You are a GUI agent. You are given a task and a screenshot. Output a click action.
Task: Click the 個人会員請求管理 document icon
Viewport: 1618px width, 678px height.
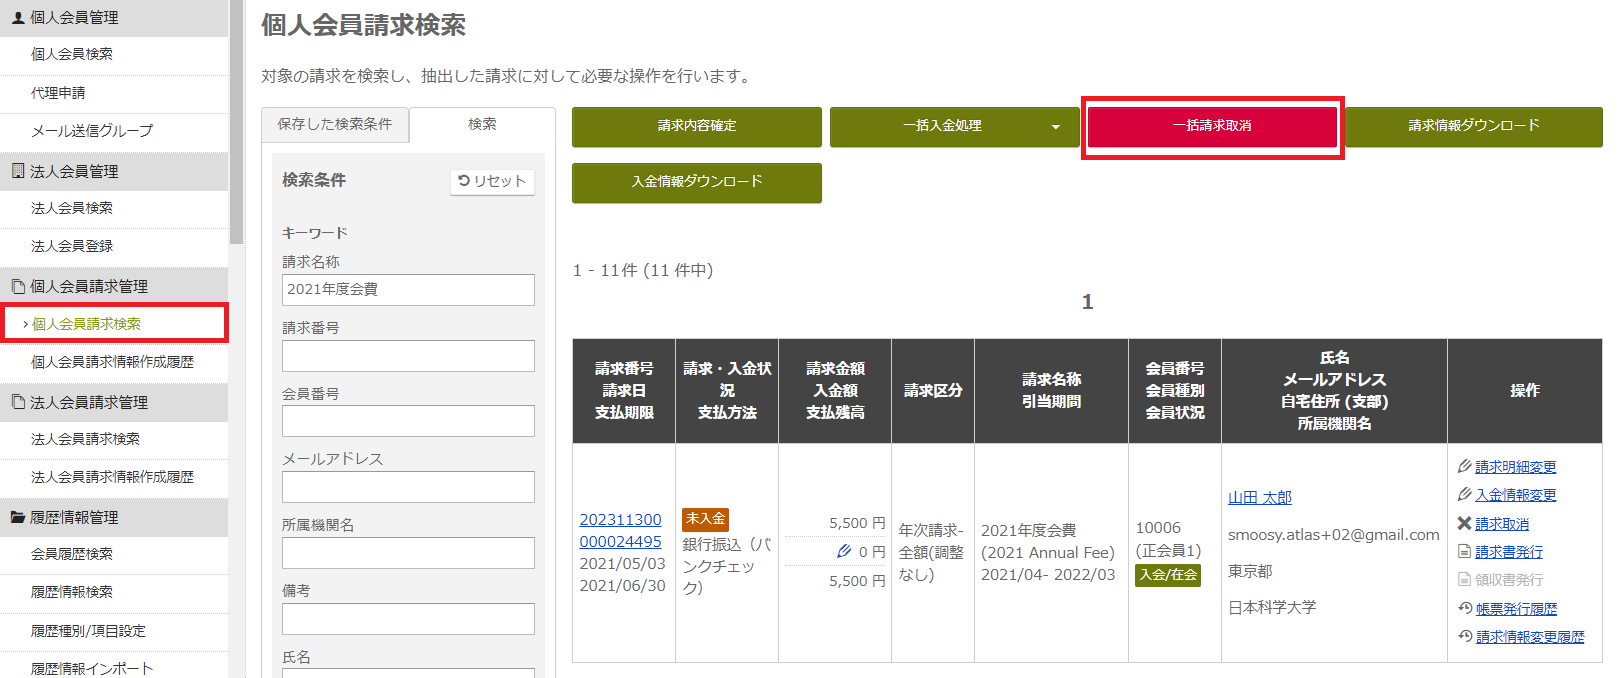point(18,286)
